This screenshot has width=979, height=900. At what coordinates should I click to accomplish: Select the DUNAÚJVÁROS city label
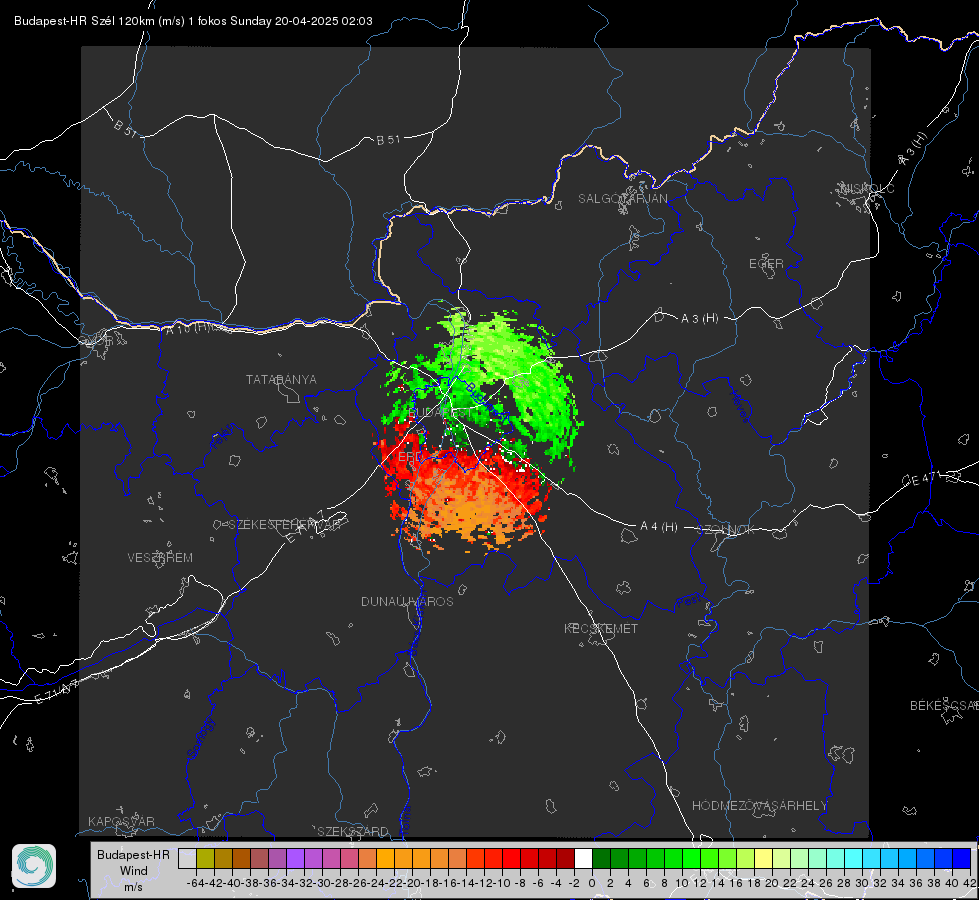[x=407, y=601]
